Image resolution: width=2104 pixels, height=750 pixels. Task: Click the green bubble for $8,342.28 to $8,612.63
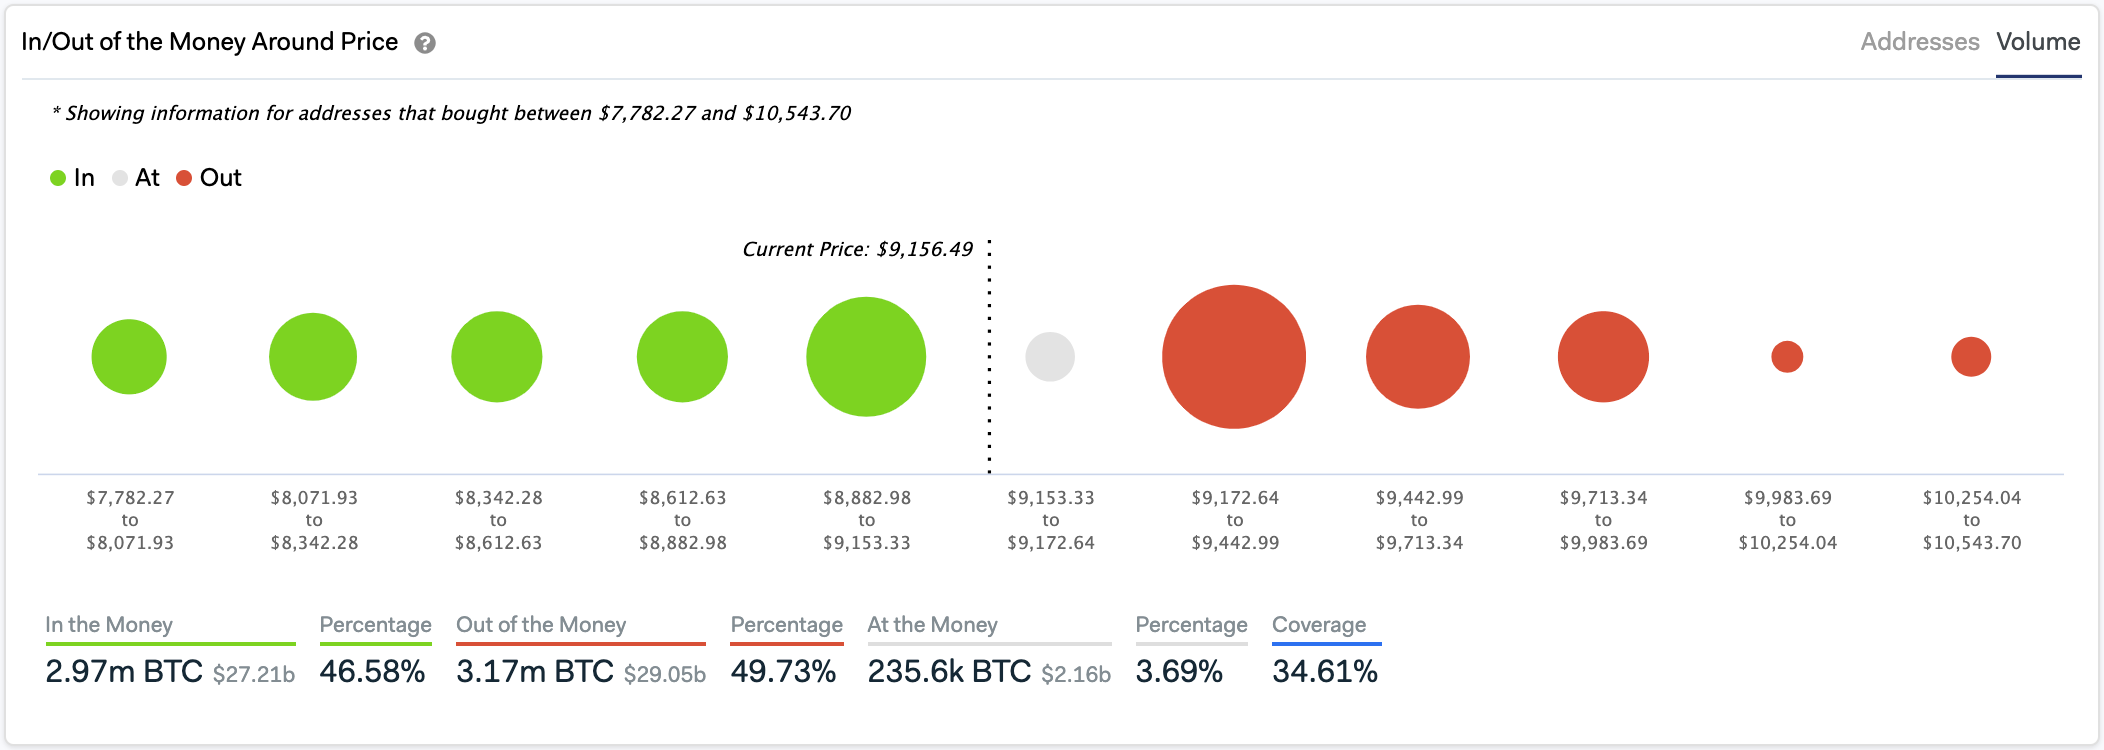pos(497,357)
